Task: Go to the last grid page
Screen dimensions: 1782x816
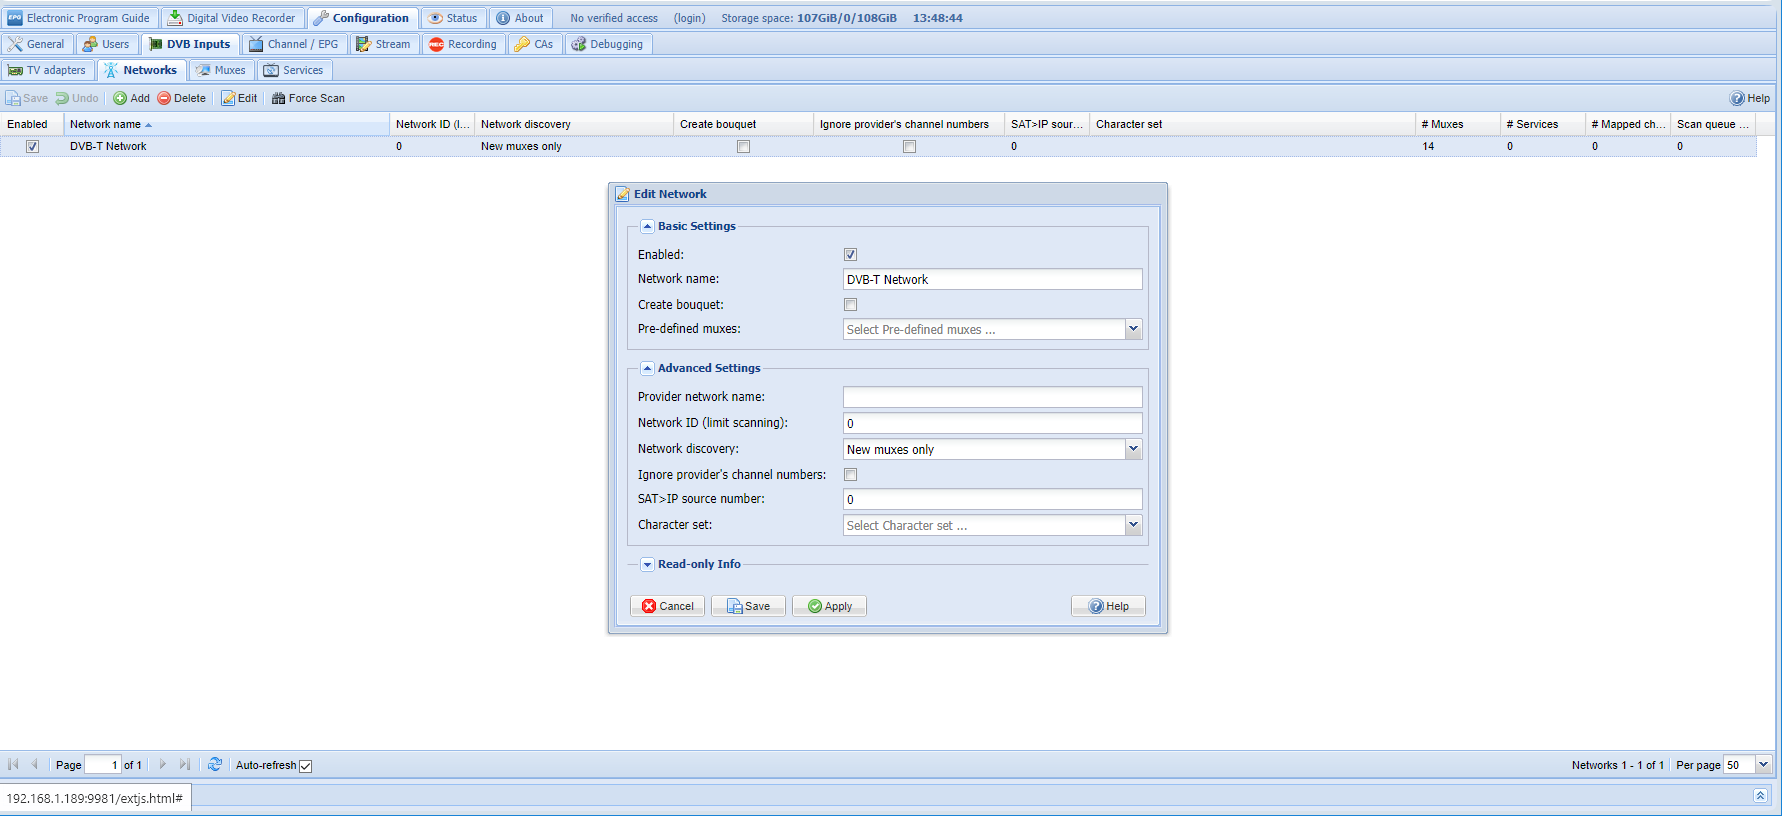Action: coord(185,765)
